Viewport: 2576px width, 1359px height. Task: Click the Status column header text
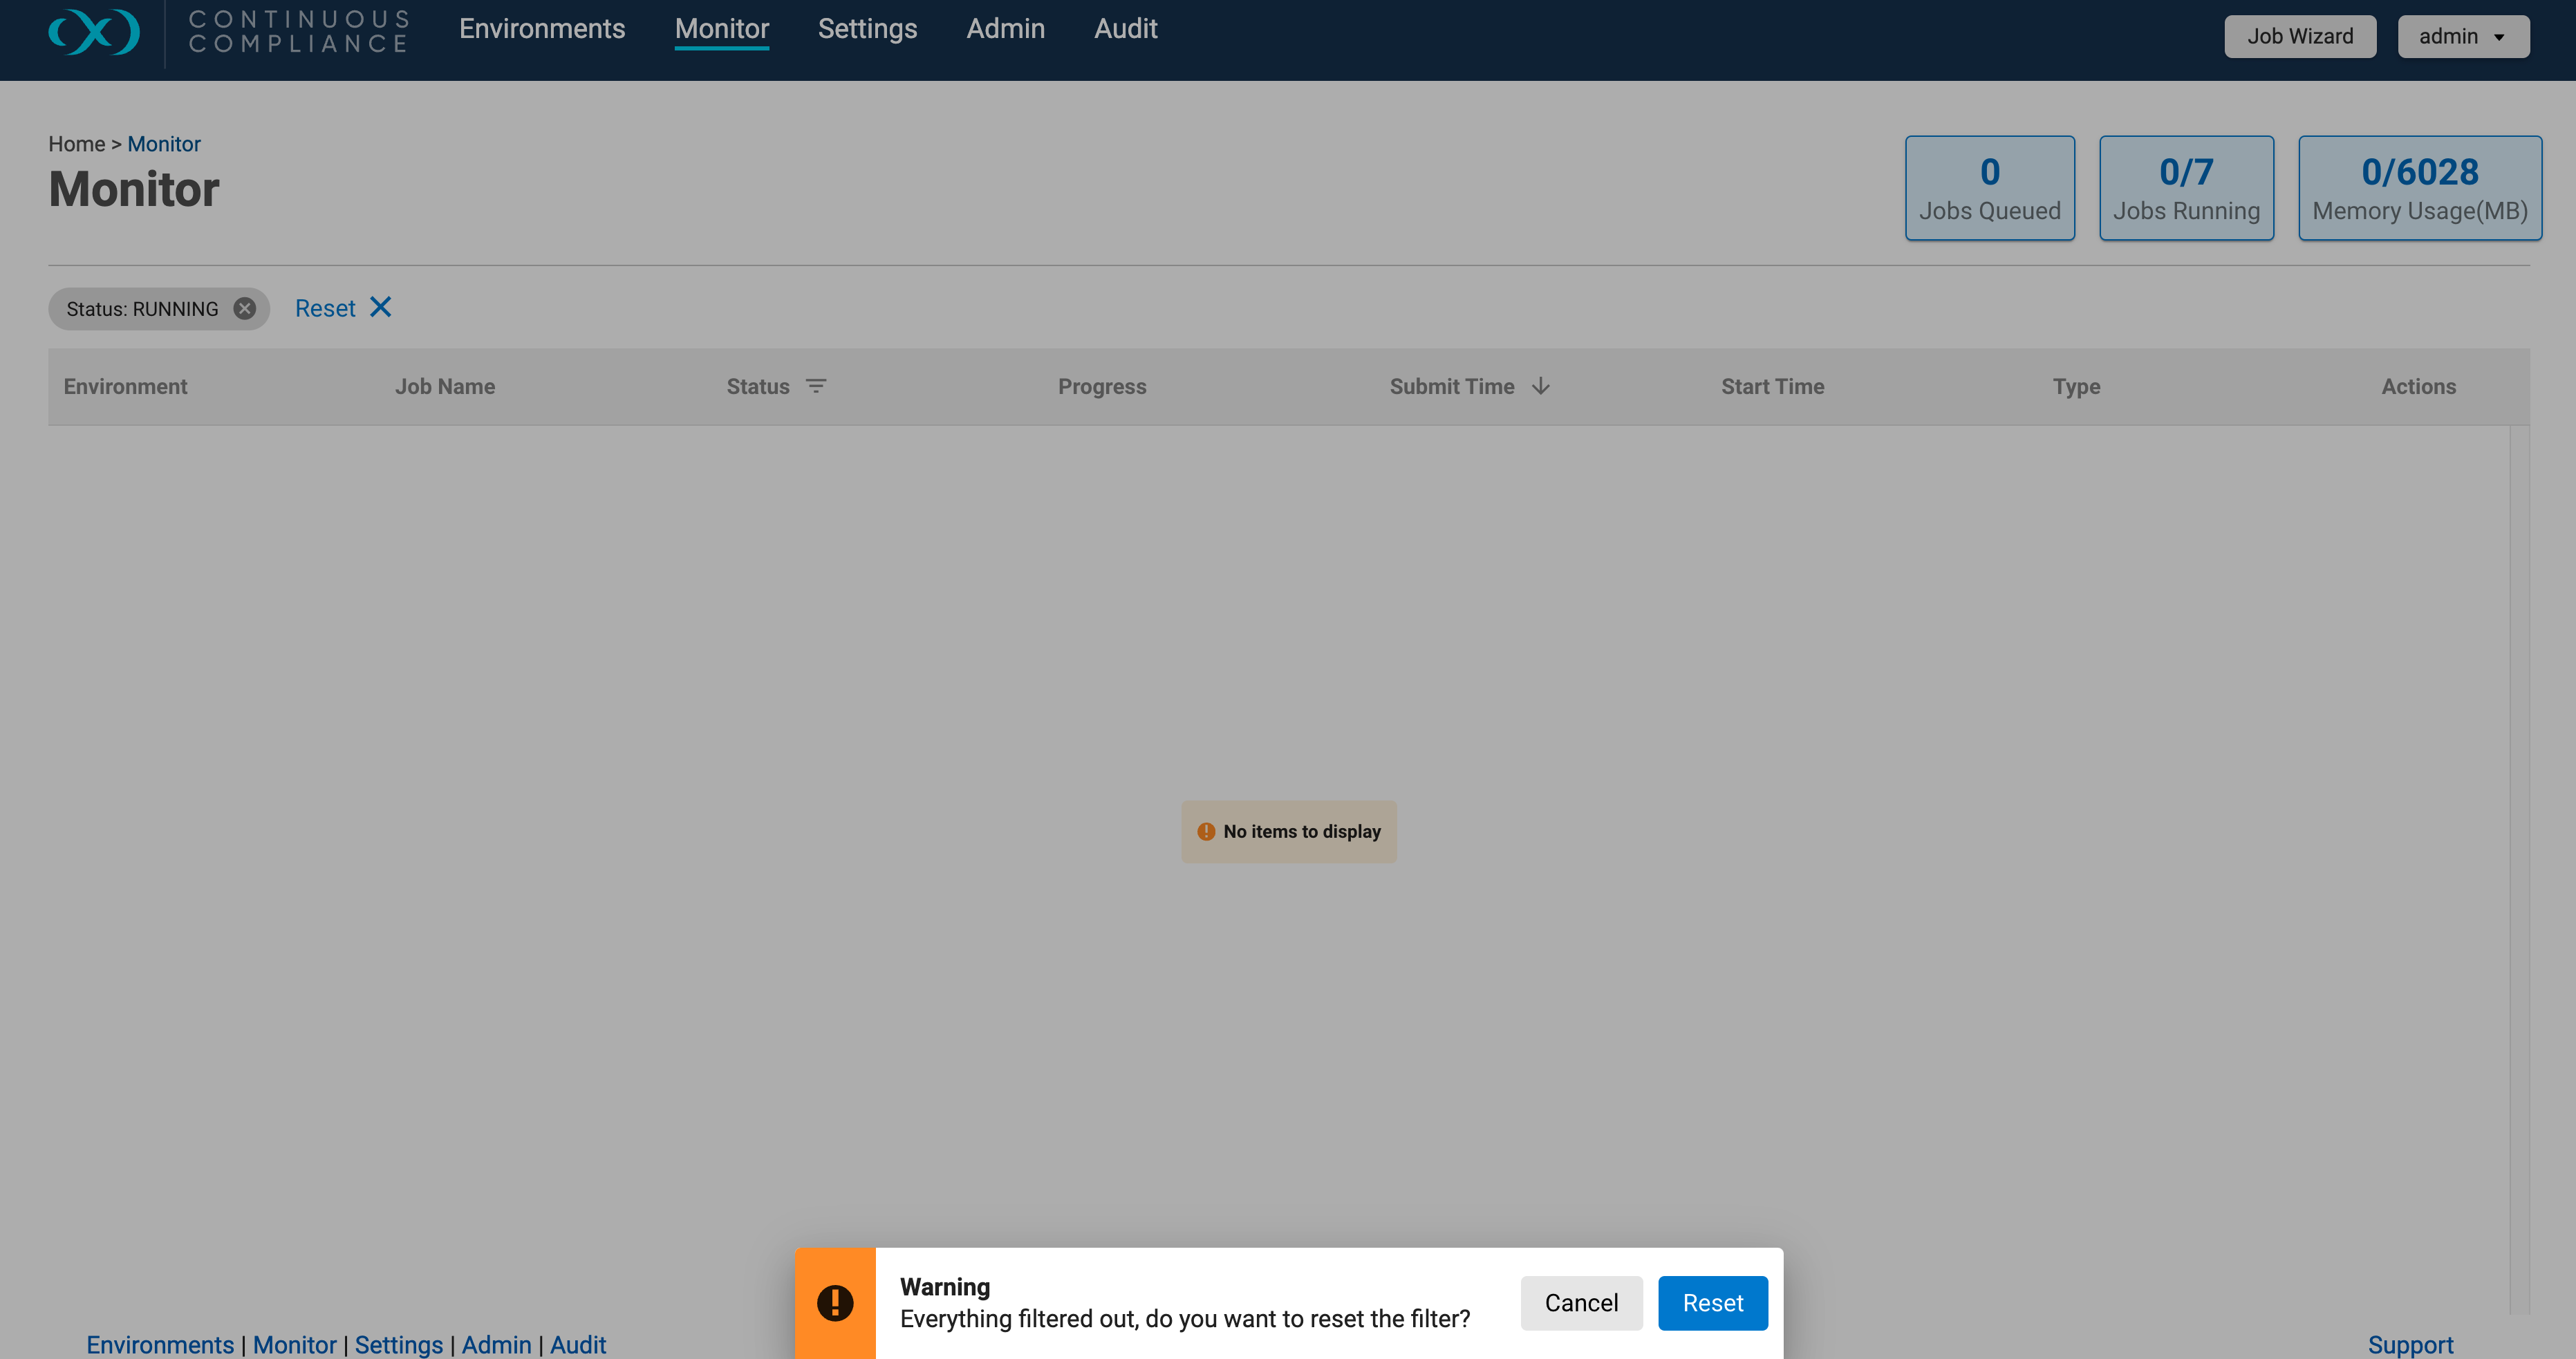758,386
